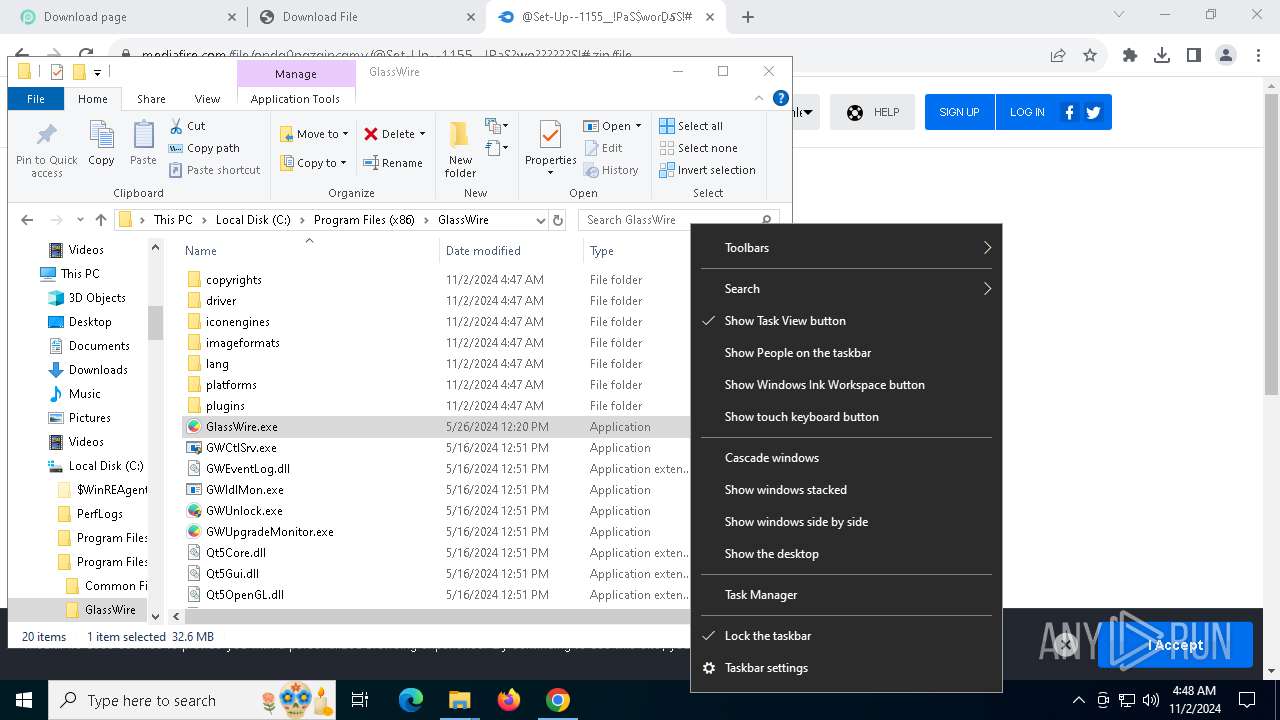Image resolution: width=1280 pixels, height=720 pixels.
Task: Click HELP button on MediaFire
Action: point(872,112)
